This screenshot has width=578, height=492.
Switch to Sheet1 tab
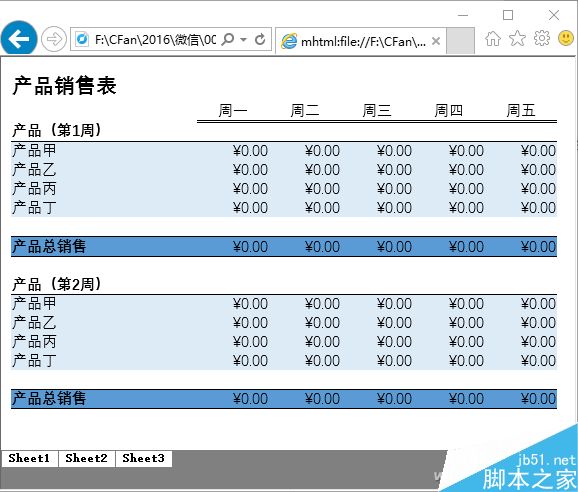pos(29,458)
